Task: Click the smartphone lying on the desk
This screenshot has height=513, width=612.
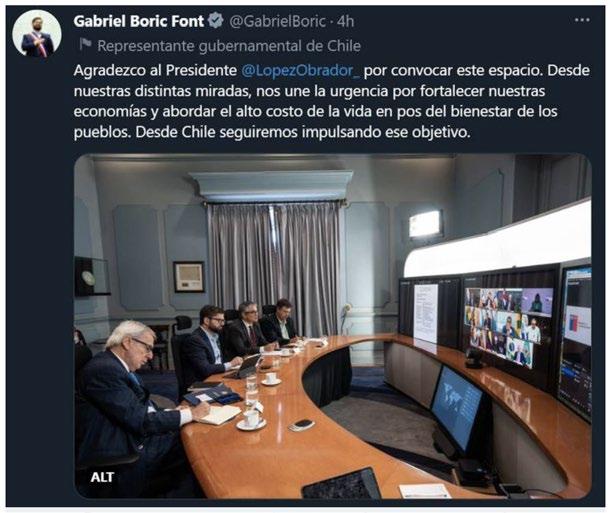Action: click(303, 424)
